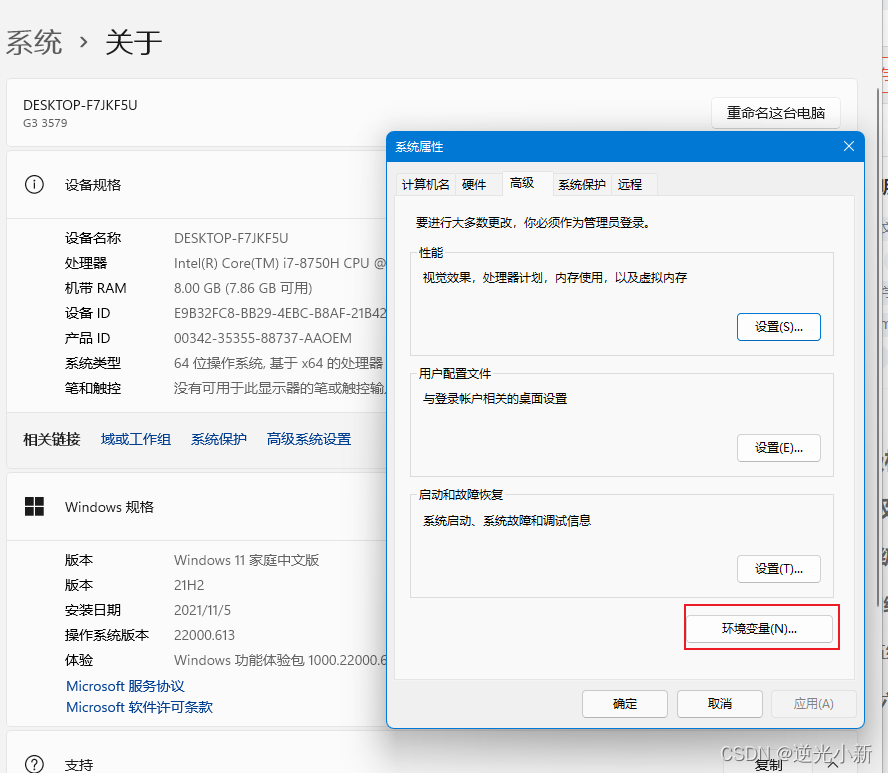Click 重命名这台电脑 button

tap(776, 113)
